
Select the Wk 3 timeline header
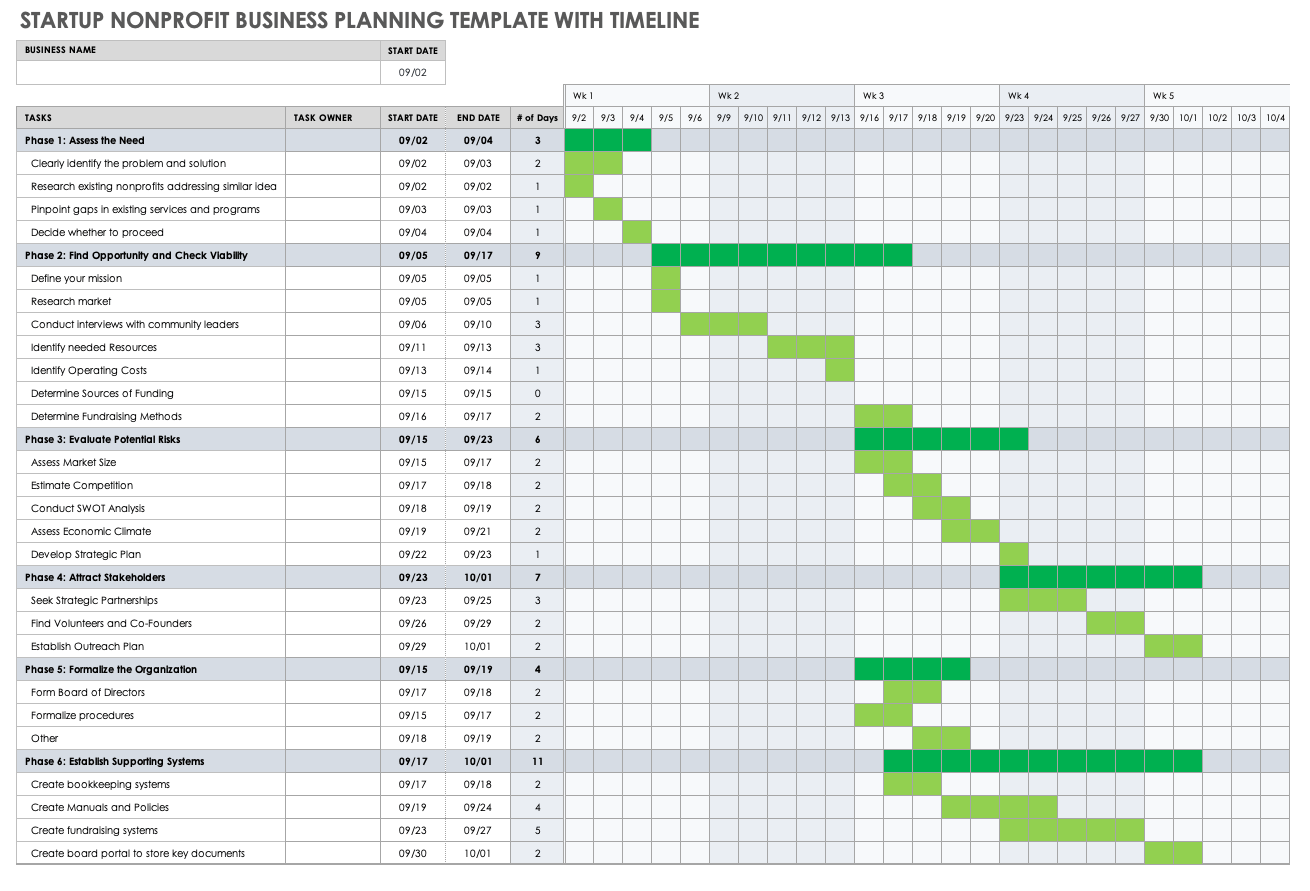pyautogui.click(x=927, y=96)
